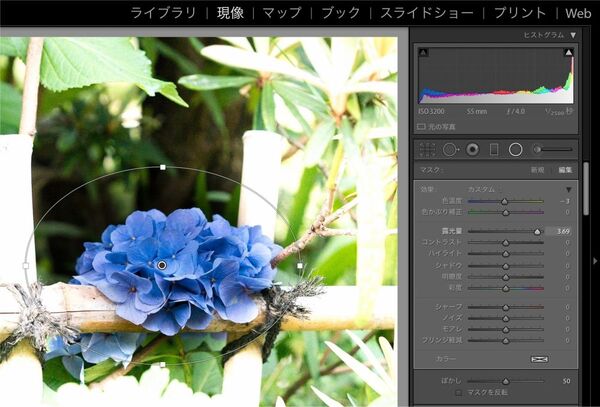Open the スライドショー module
The height and width of the screenshot is (407, 600).
427,13
